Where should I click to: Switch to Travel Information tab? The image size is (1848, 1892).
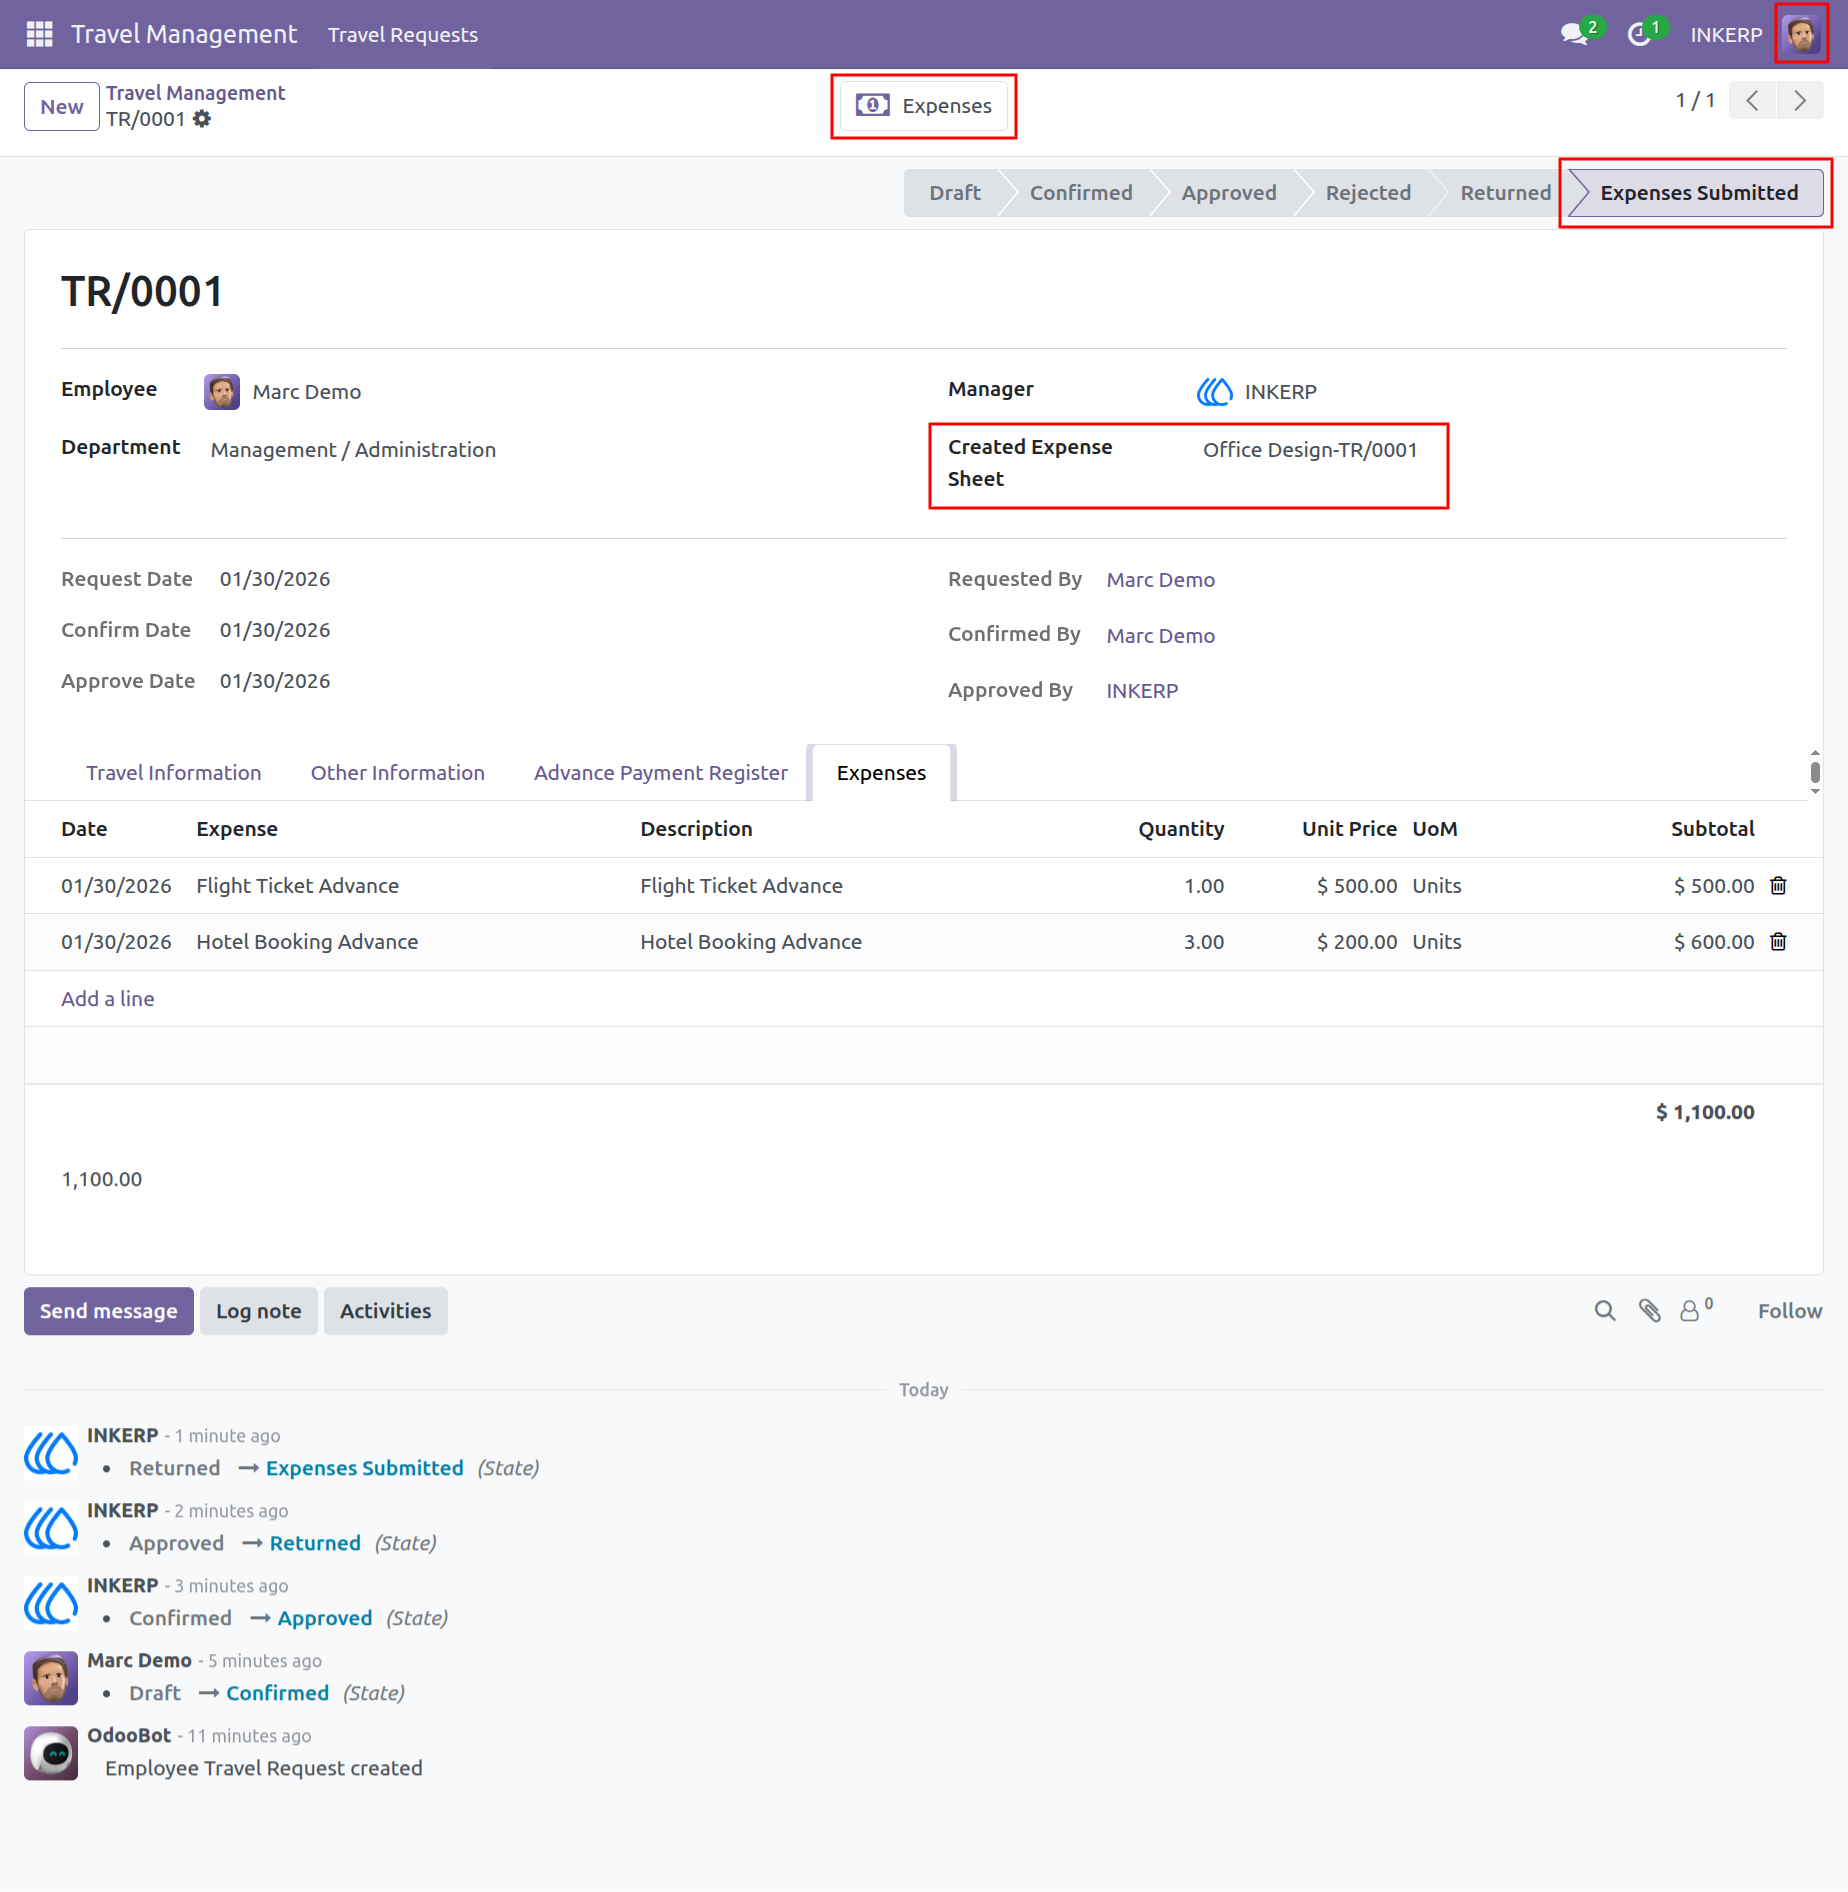[x=173, y=772]
